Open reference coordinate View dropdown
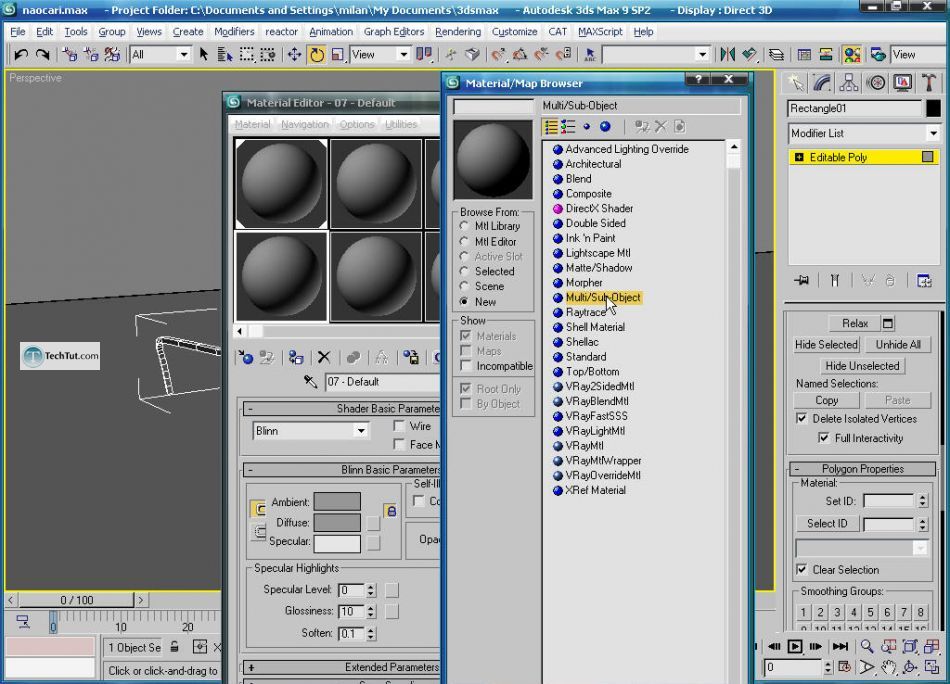Screen dimensions: 950x684 (380, 55)
